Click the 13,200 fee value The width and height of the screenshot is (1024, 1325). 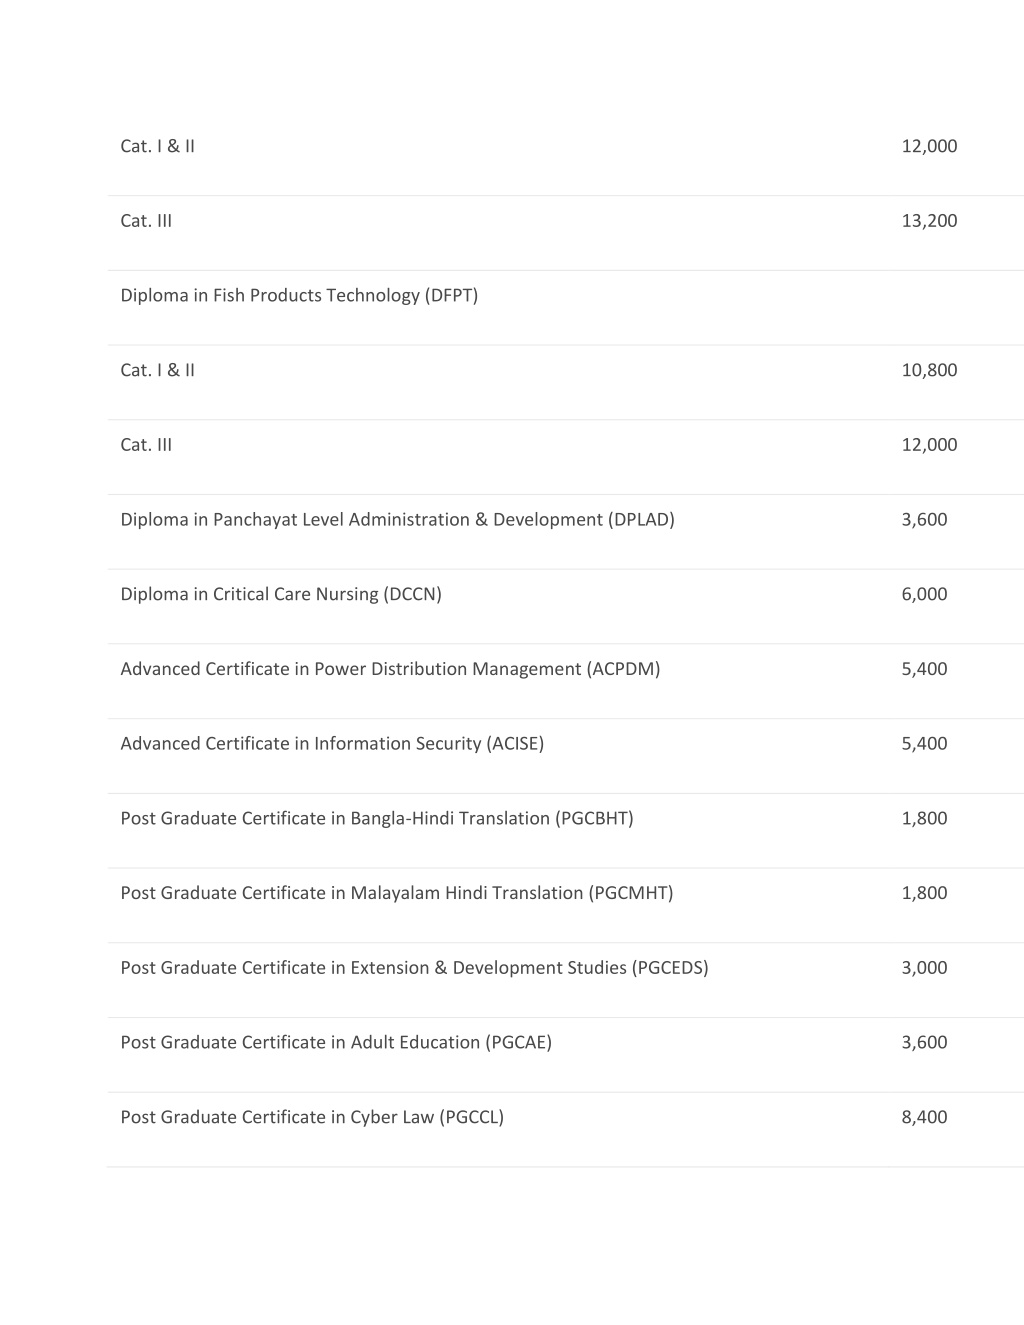[929, 221]
